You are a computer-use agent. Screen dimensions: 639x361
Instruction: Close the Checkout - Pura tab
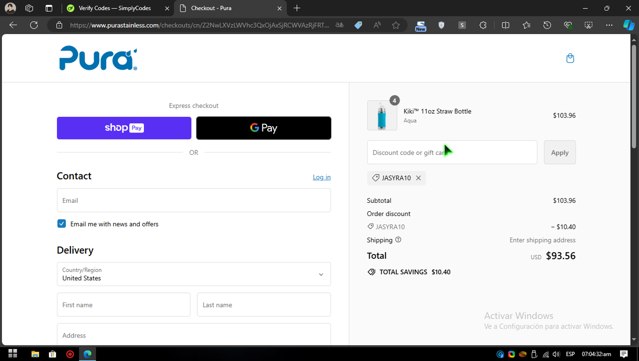[279, 8]
